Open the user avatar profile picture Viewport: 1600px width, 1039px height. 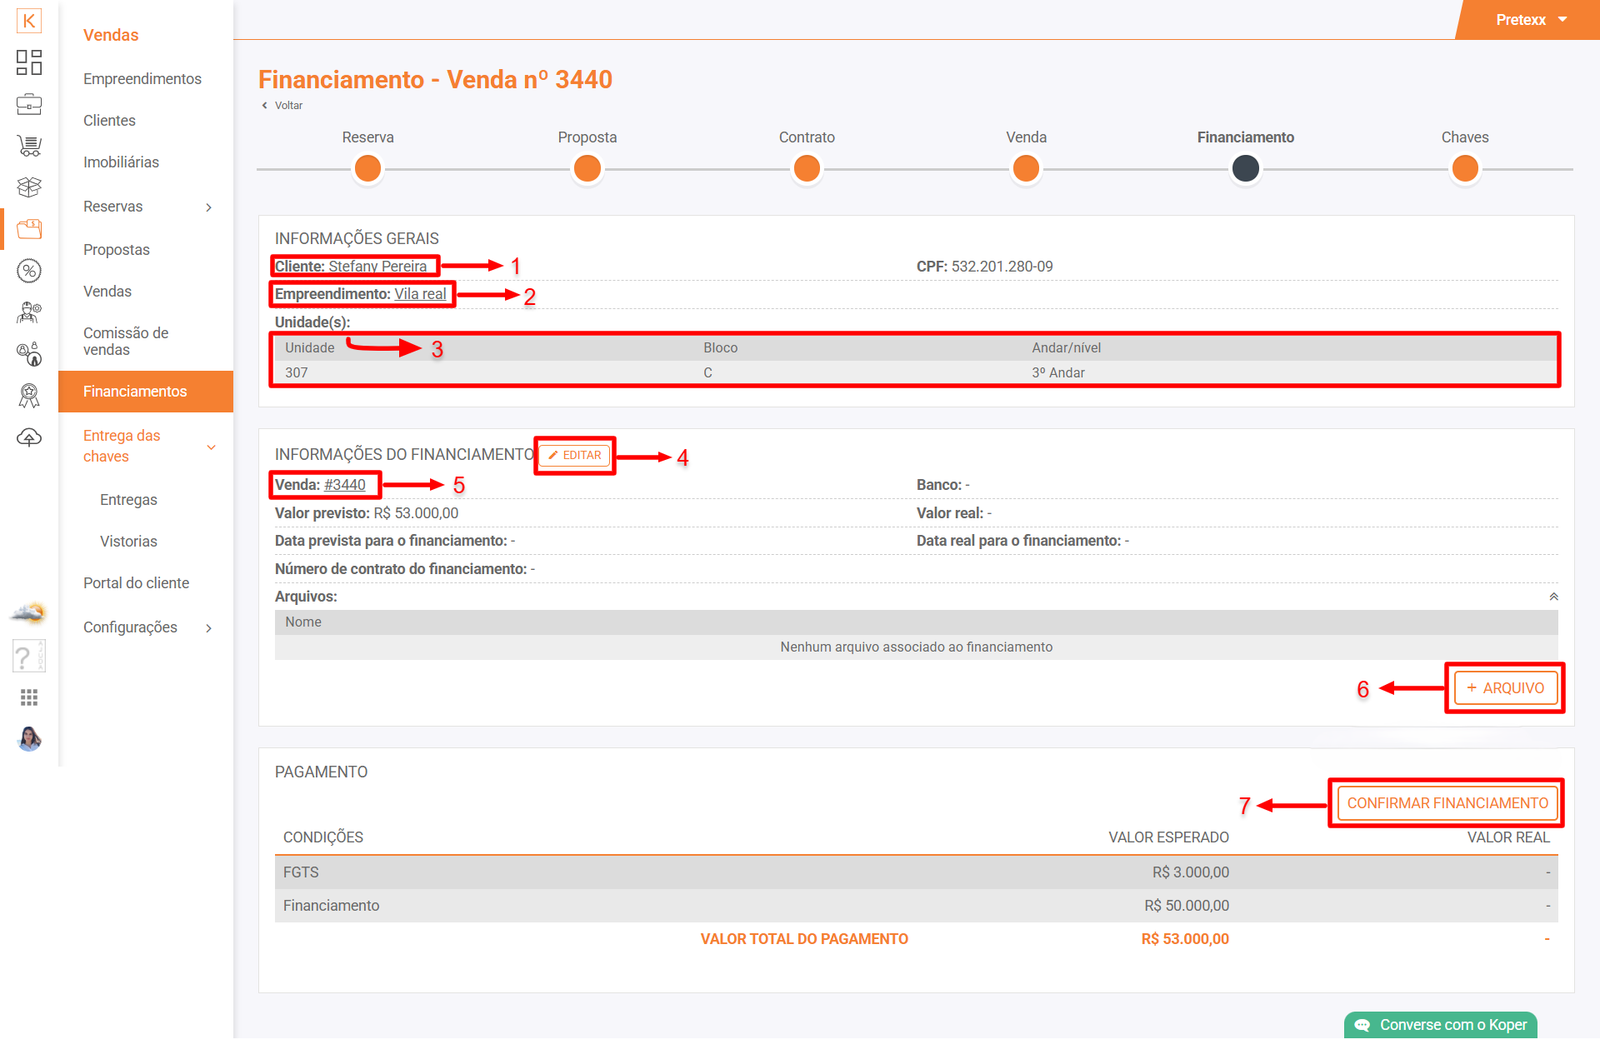tap(29, 739)
